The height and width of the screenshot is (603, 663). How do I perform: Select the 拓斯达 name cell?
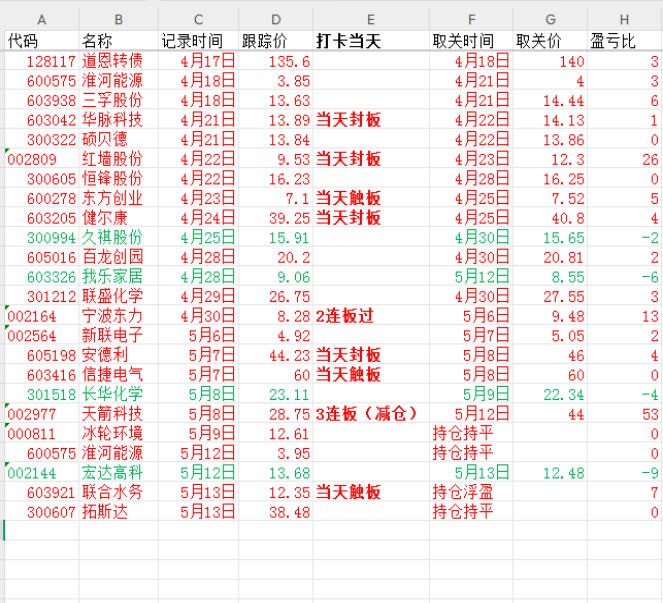[118, 512]
